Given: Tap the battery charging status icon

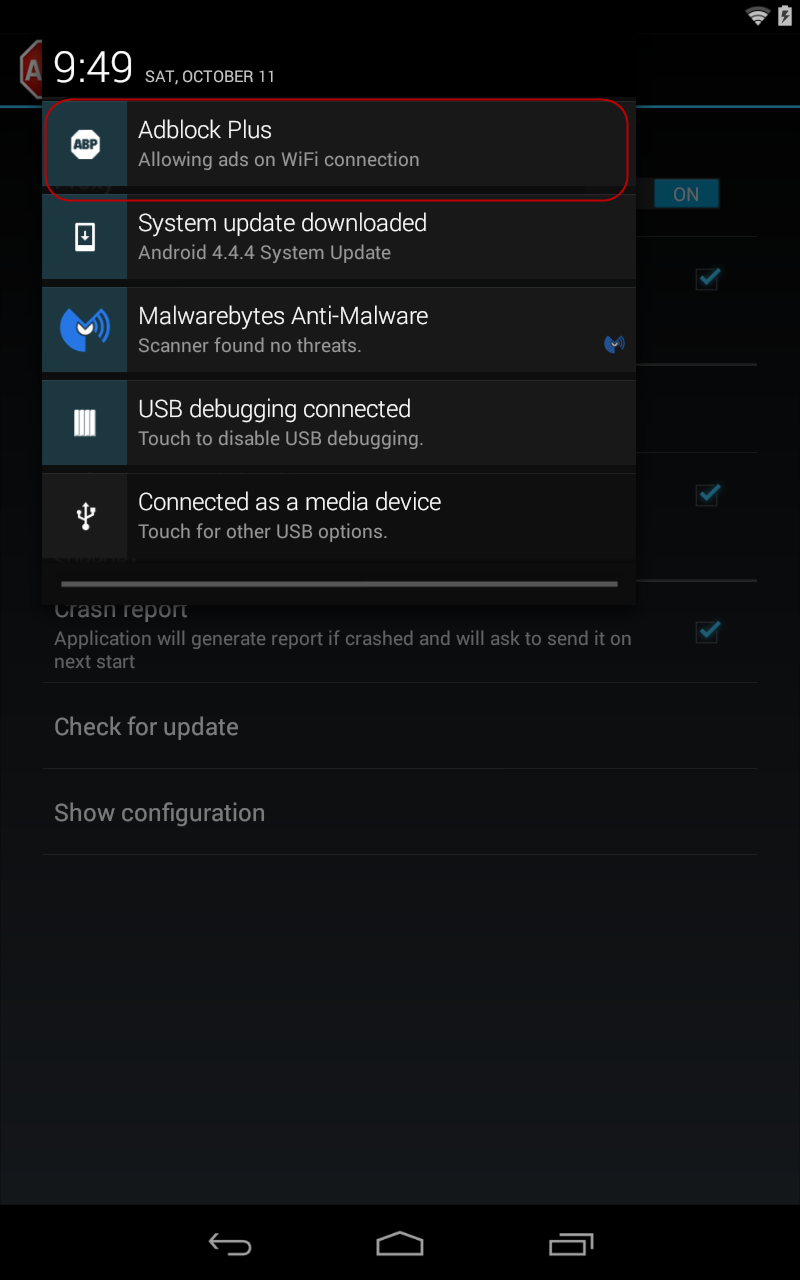Looking at the screenshot, I should [x=783, y=16].
